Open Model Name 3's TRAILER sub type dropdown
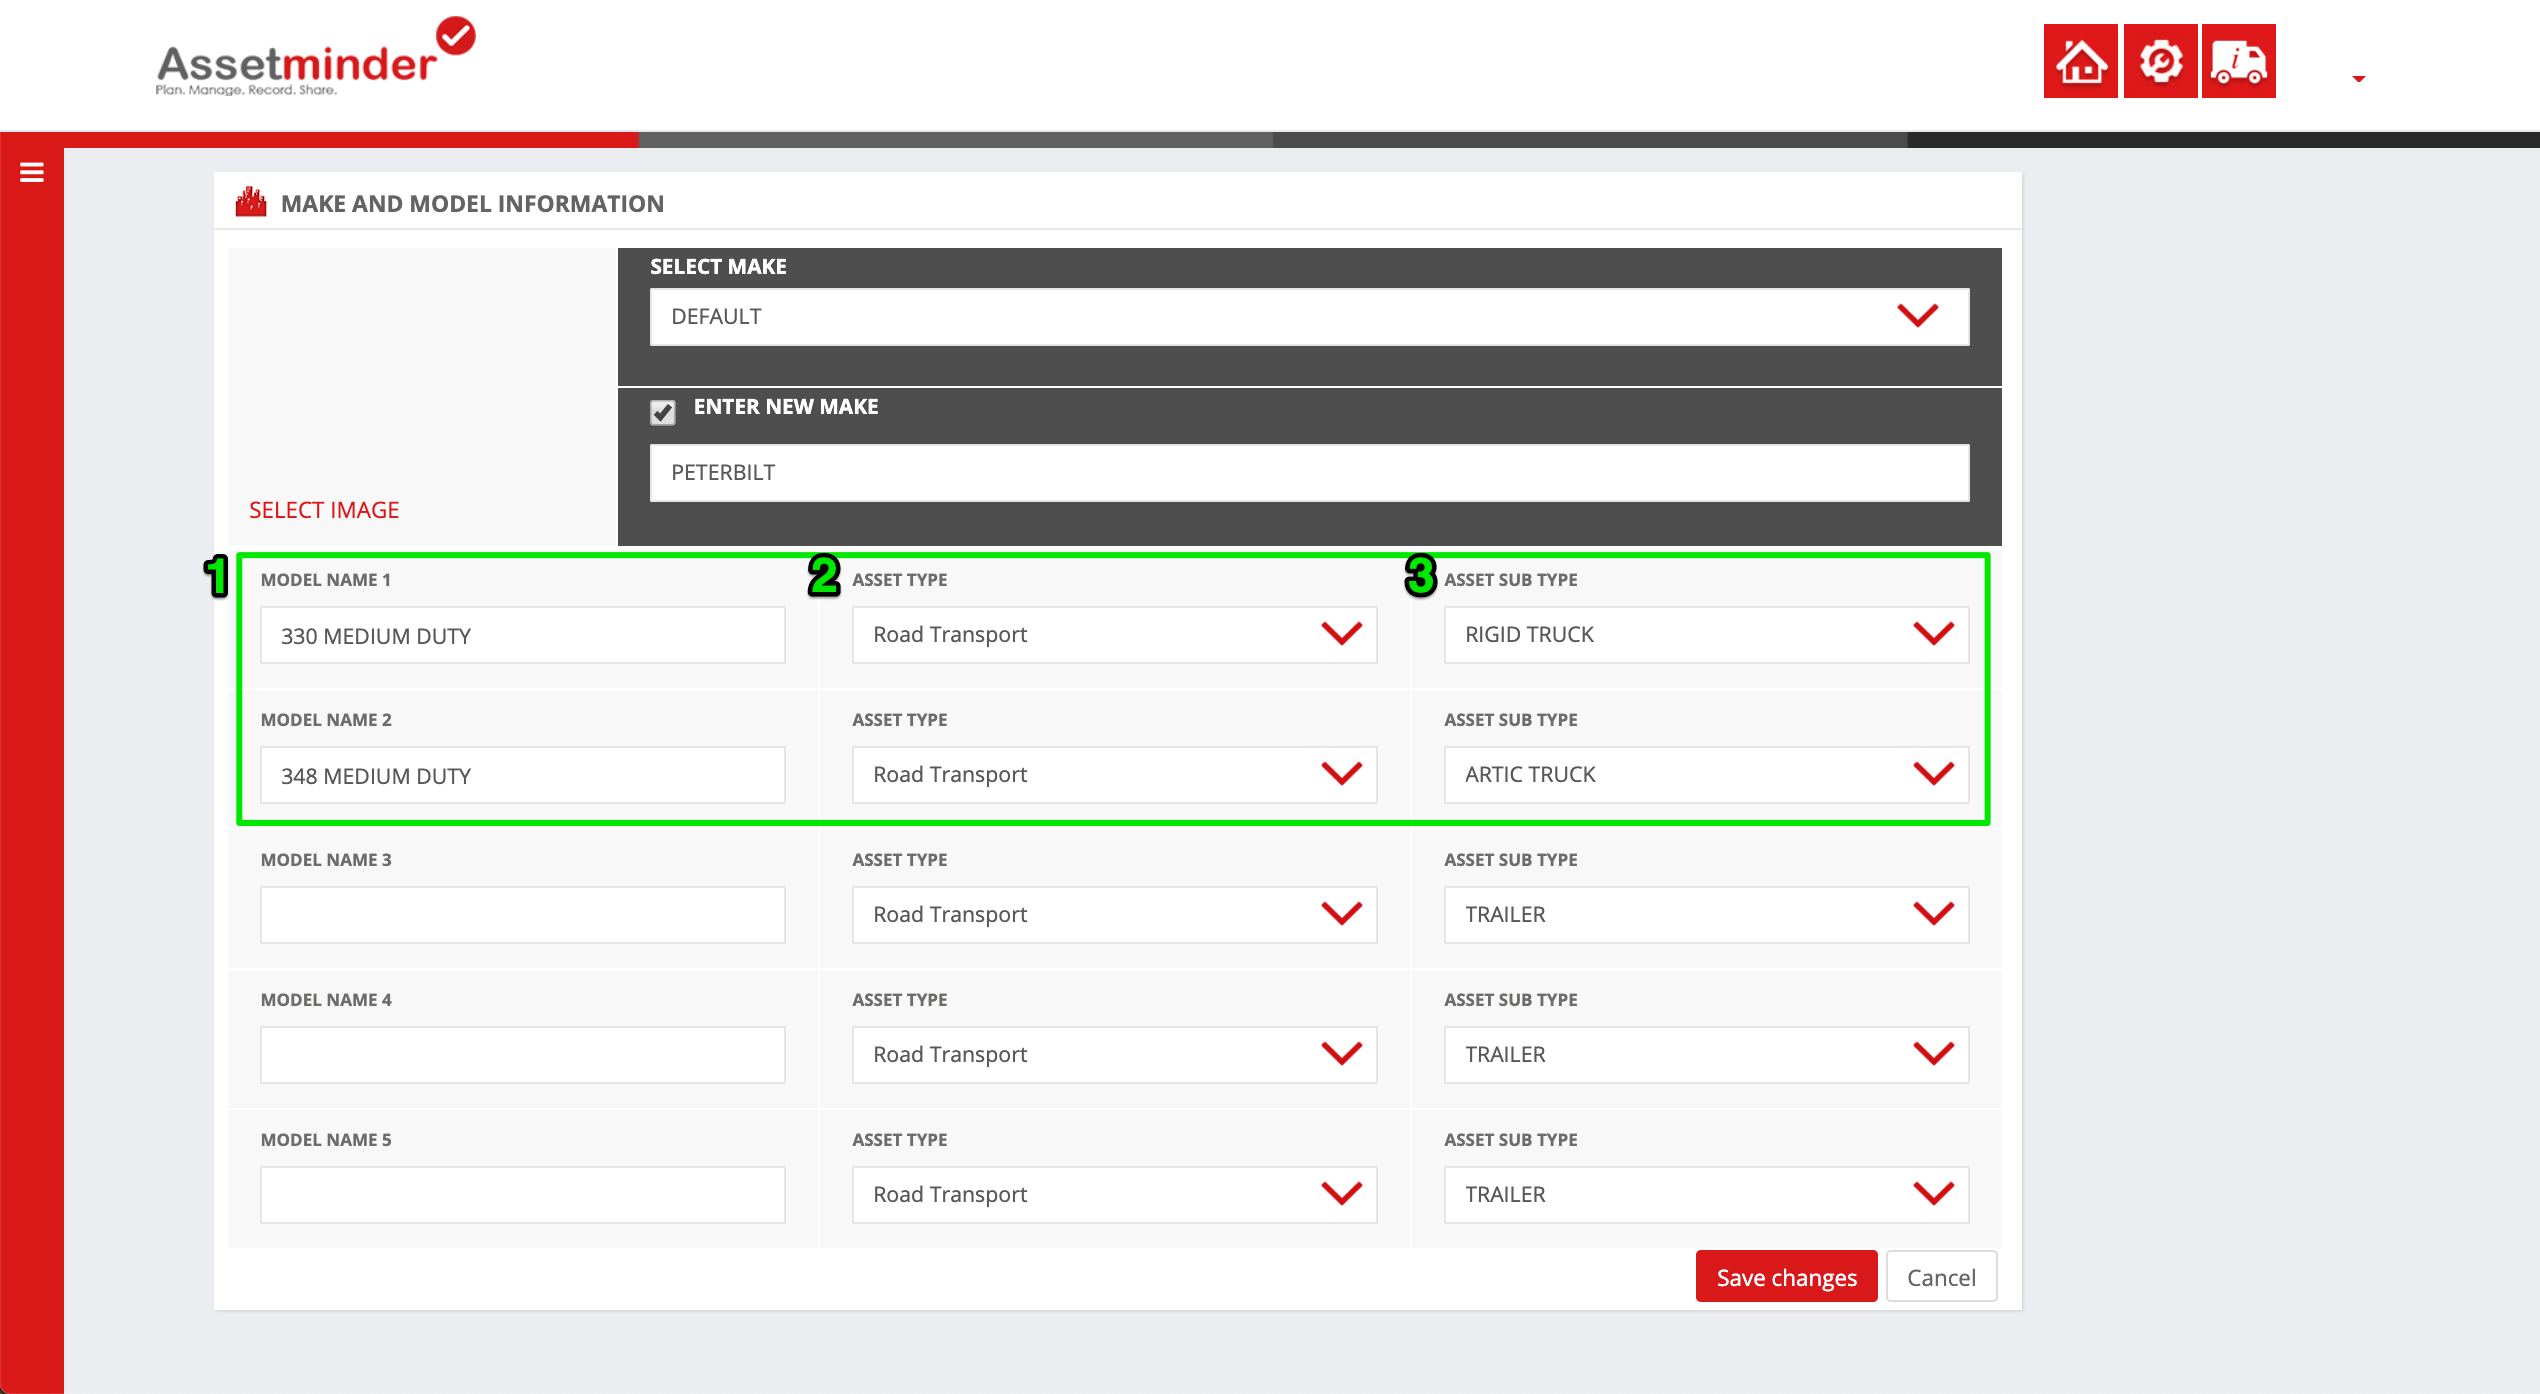This screenshot has width=2540, height=1394. [x=1706, y=915]
